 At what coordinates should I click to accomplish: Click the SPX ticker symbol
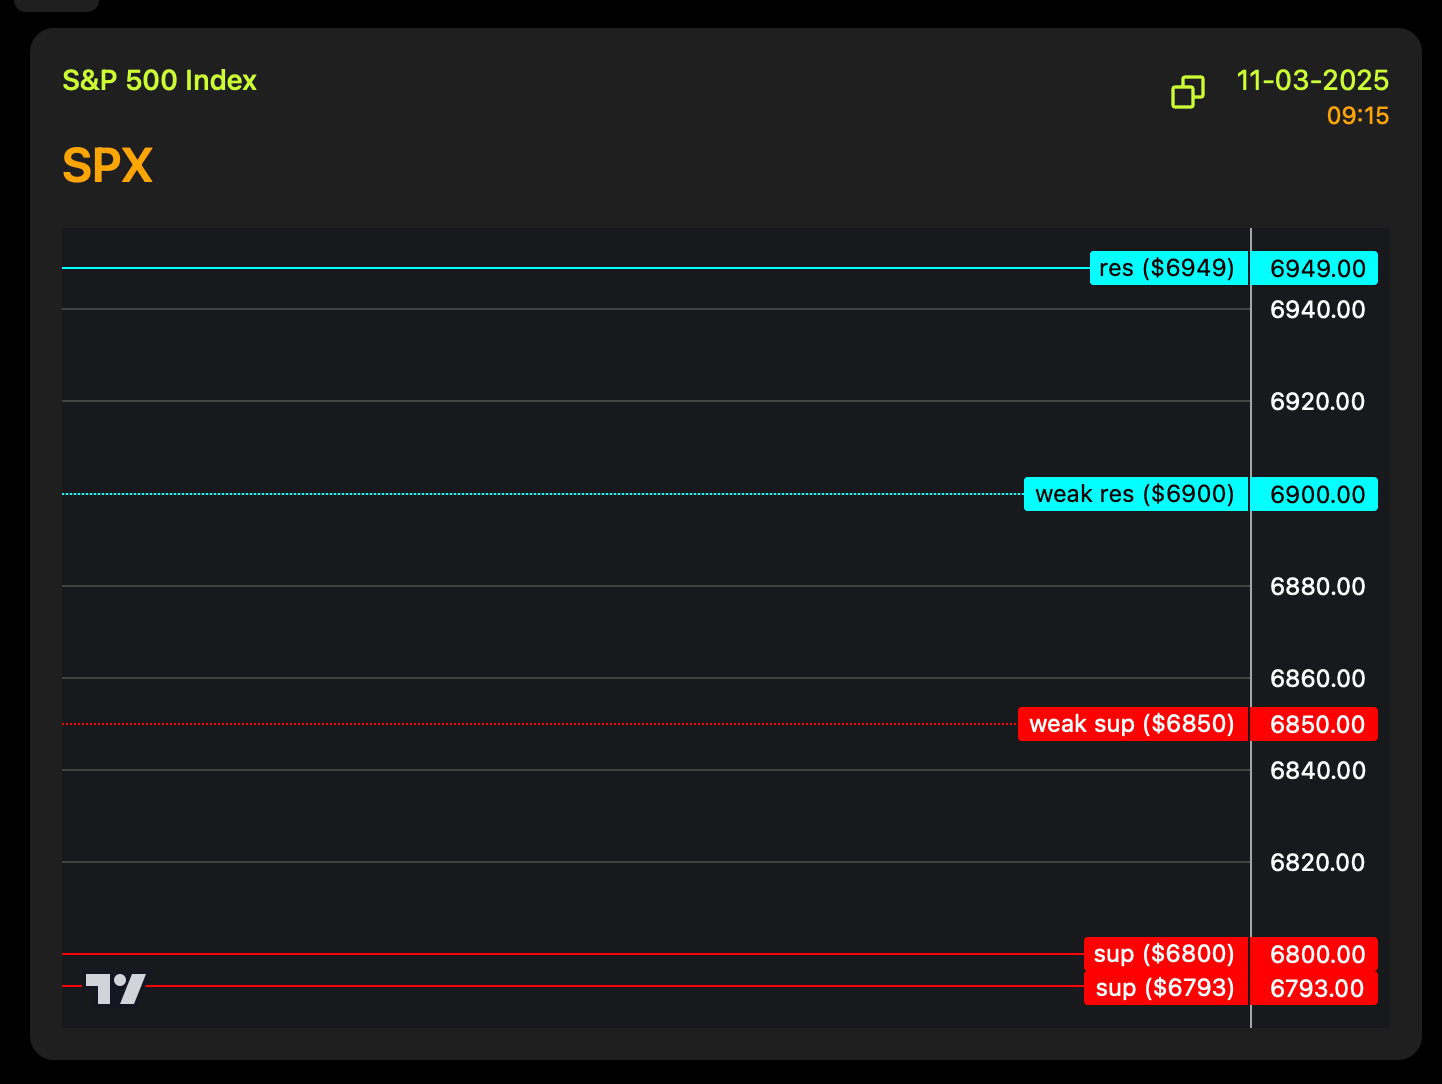107,166
